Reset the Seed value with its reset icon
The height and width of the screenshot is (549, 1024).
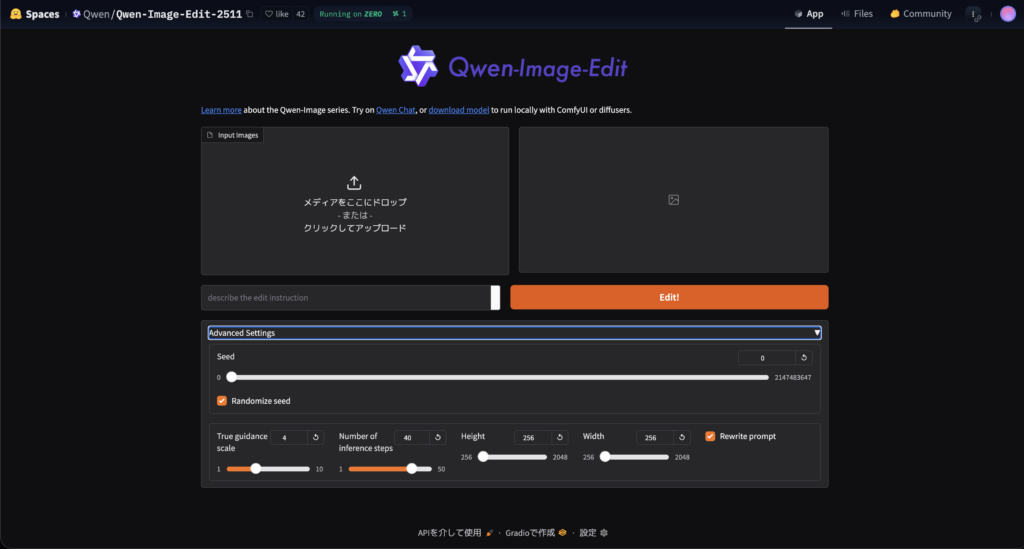(804, 358)
